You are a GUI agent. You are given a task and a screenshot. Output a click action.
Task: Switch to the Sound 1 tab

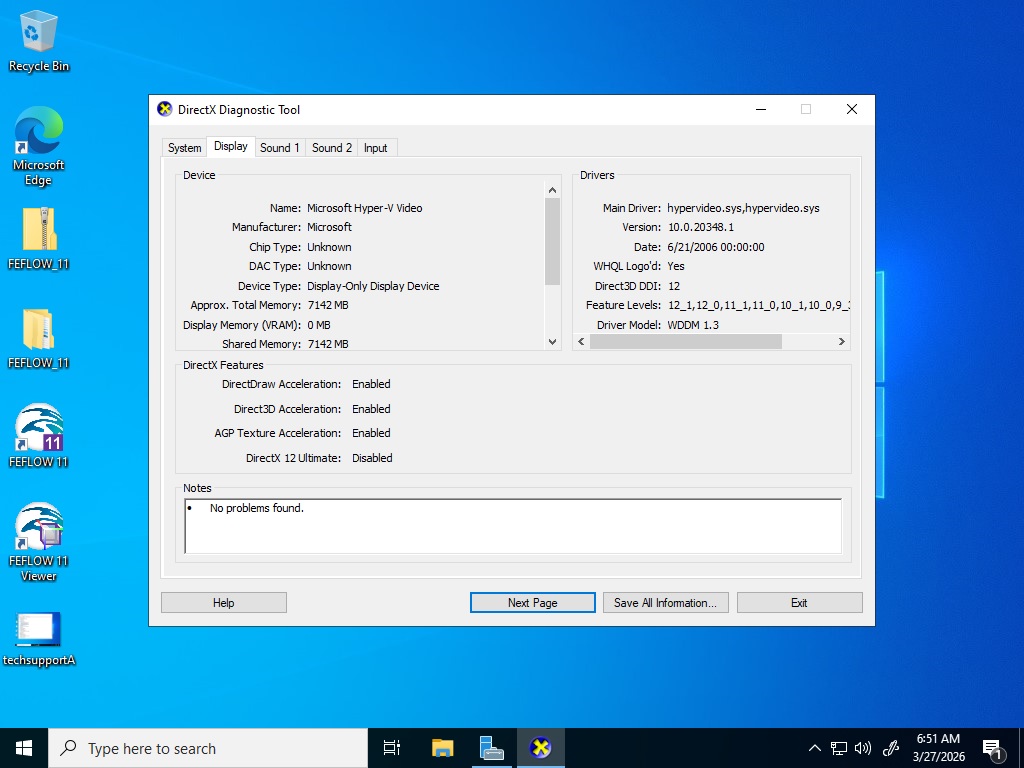click(x=279, y=148)
